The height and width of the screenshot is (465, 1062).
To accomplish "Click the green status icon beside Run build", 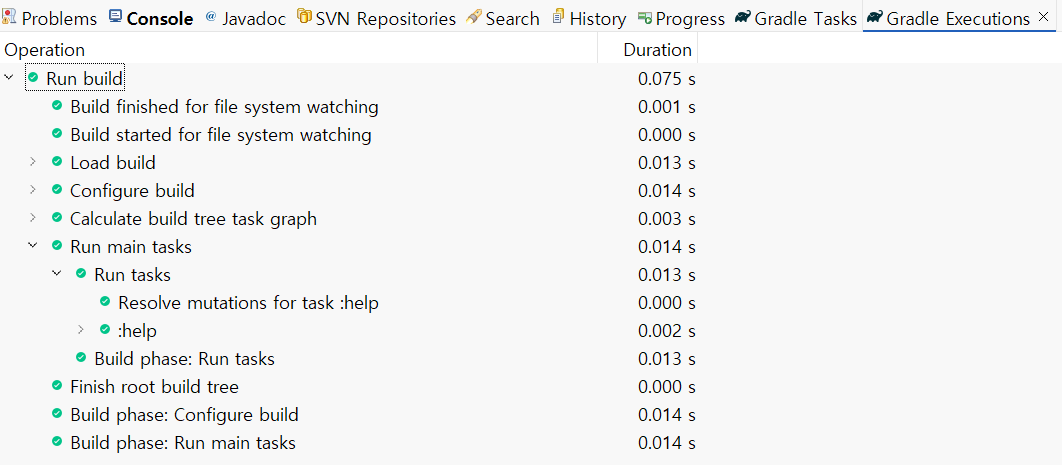I will pos(34,78).
